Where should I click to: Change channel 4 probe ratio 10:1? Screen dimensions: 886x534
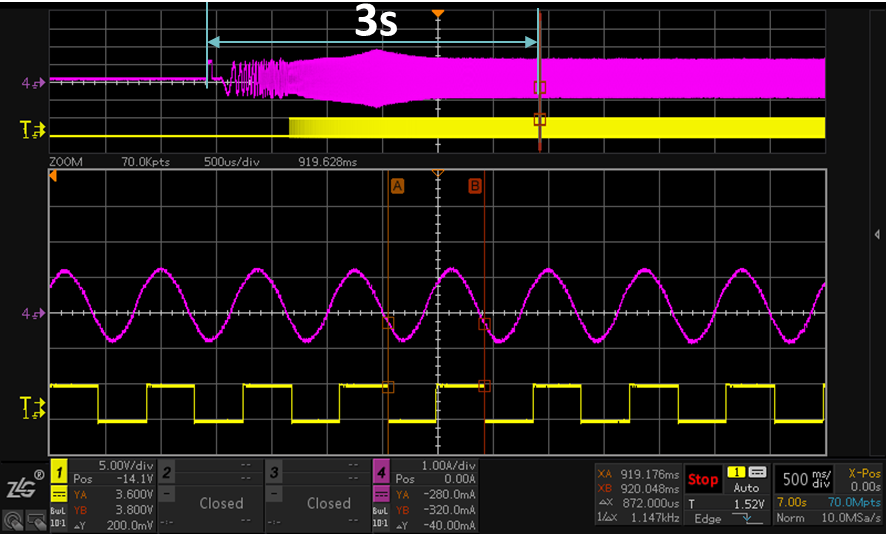[x=381, y=523]
